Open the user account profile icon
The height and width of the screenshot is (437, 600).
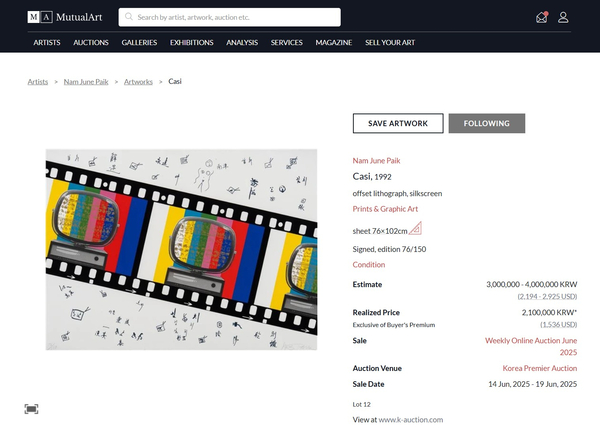[x=563, y=17]
